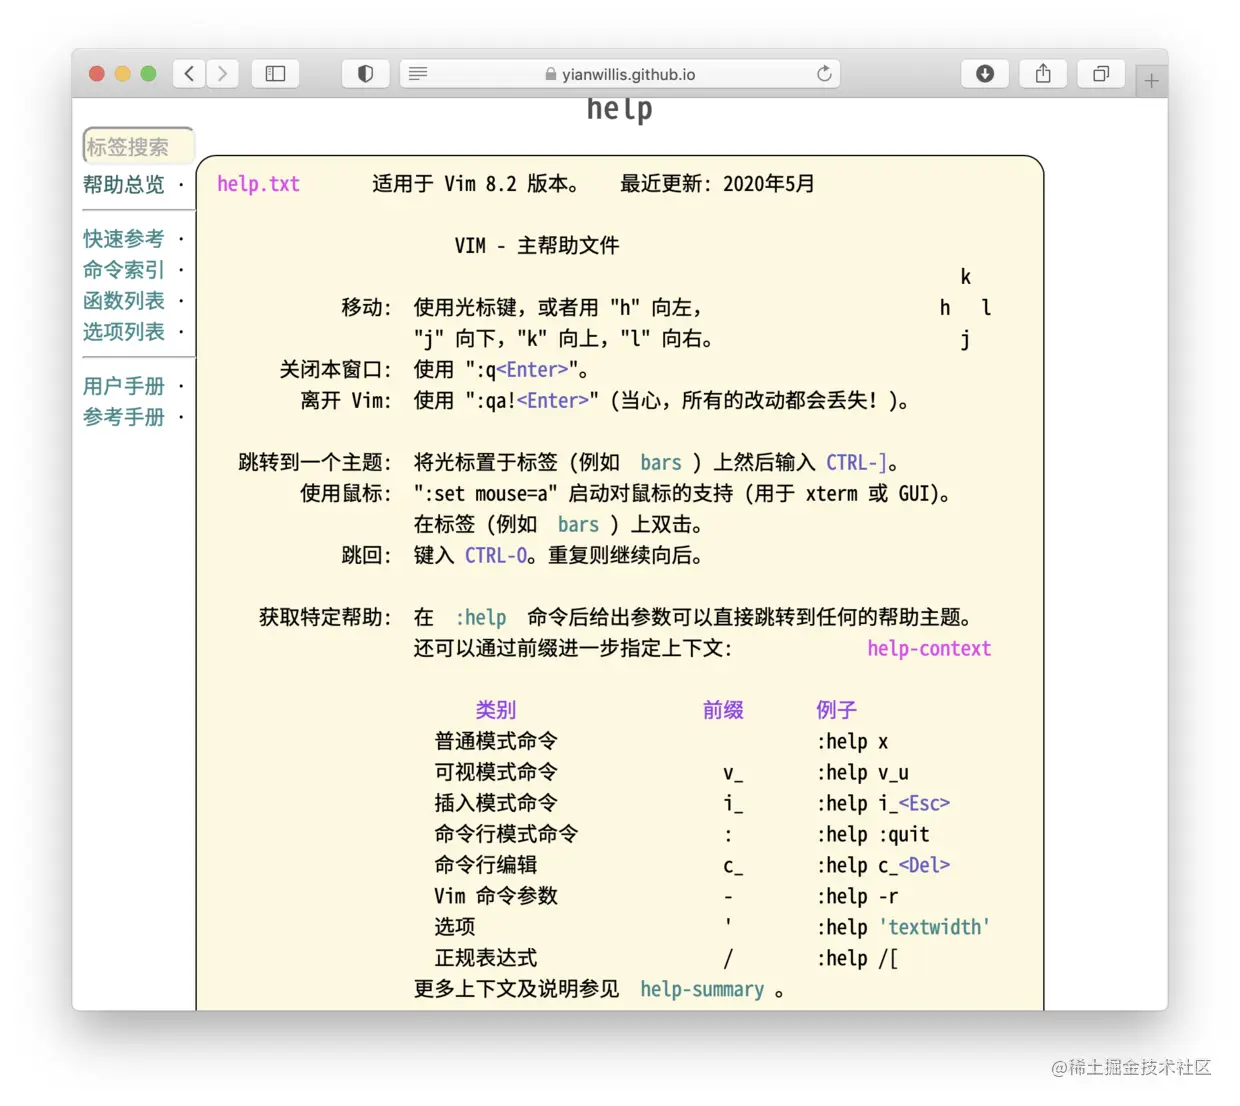Click the CTRL-O link

point(496,556)
